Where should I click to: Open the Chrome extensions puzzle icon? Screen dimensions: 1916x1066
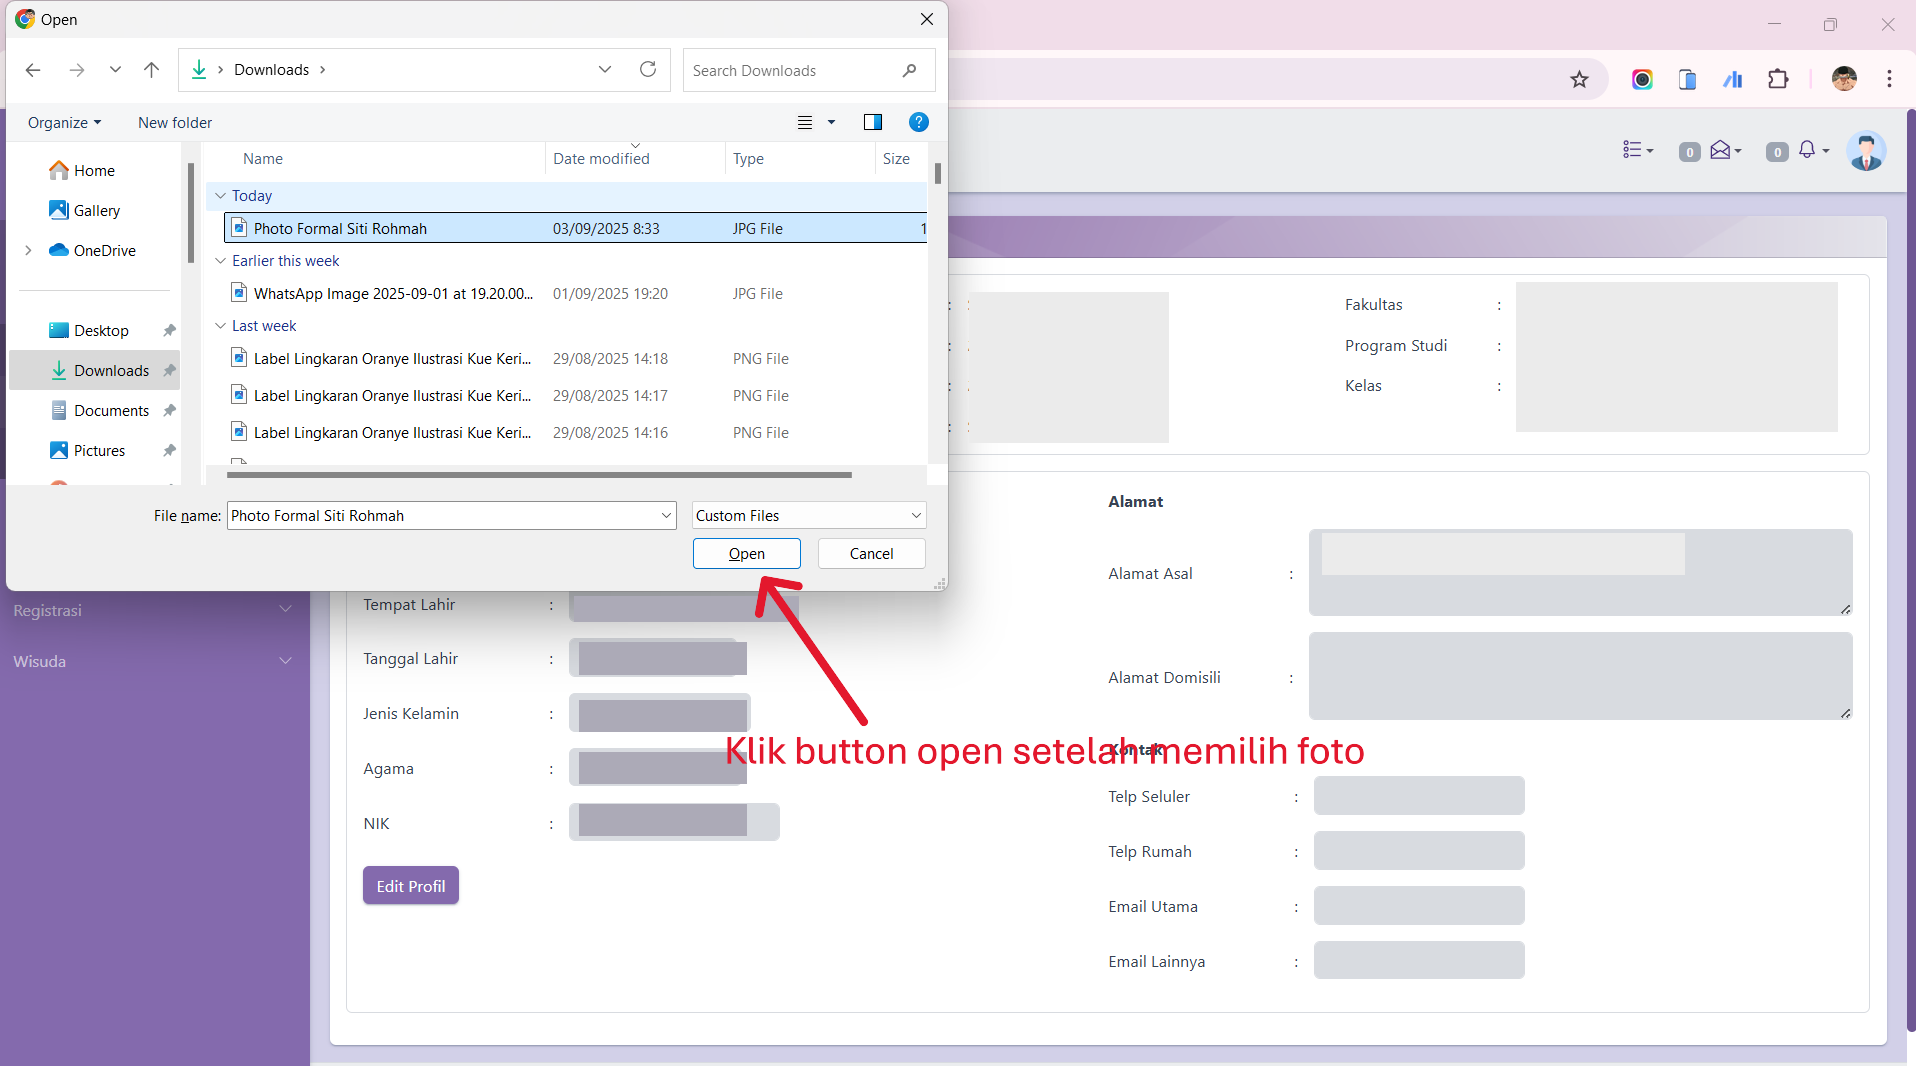[x=1778, y=80]
